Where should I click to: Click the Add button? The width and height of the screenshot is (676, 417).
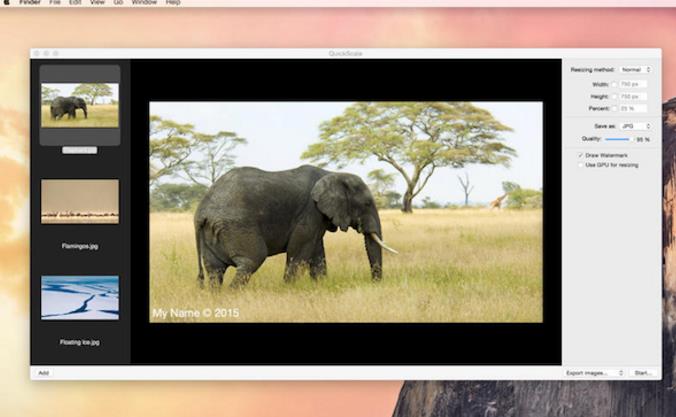(43, 372)
